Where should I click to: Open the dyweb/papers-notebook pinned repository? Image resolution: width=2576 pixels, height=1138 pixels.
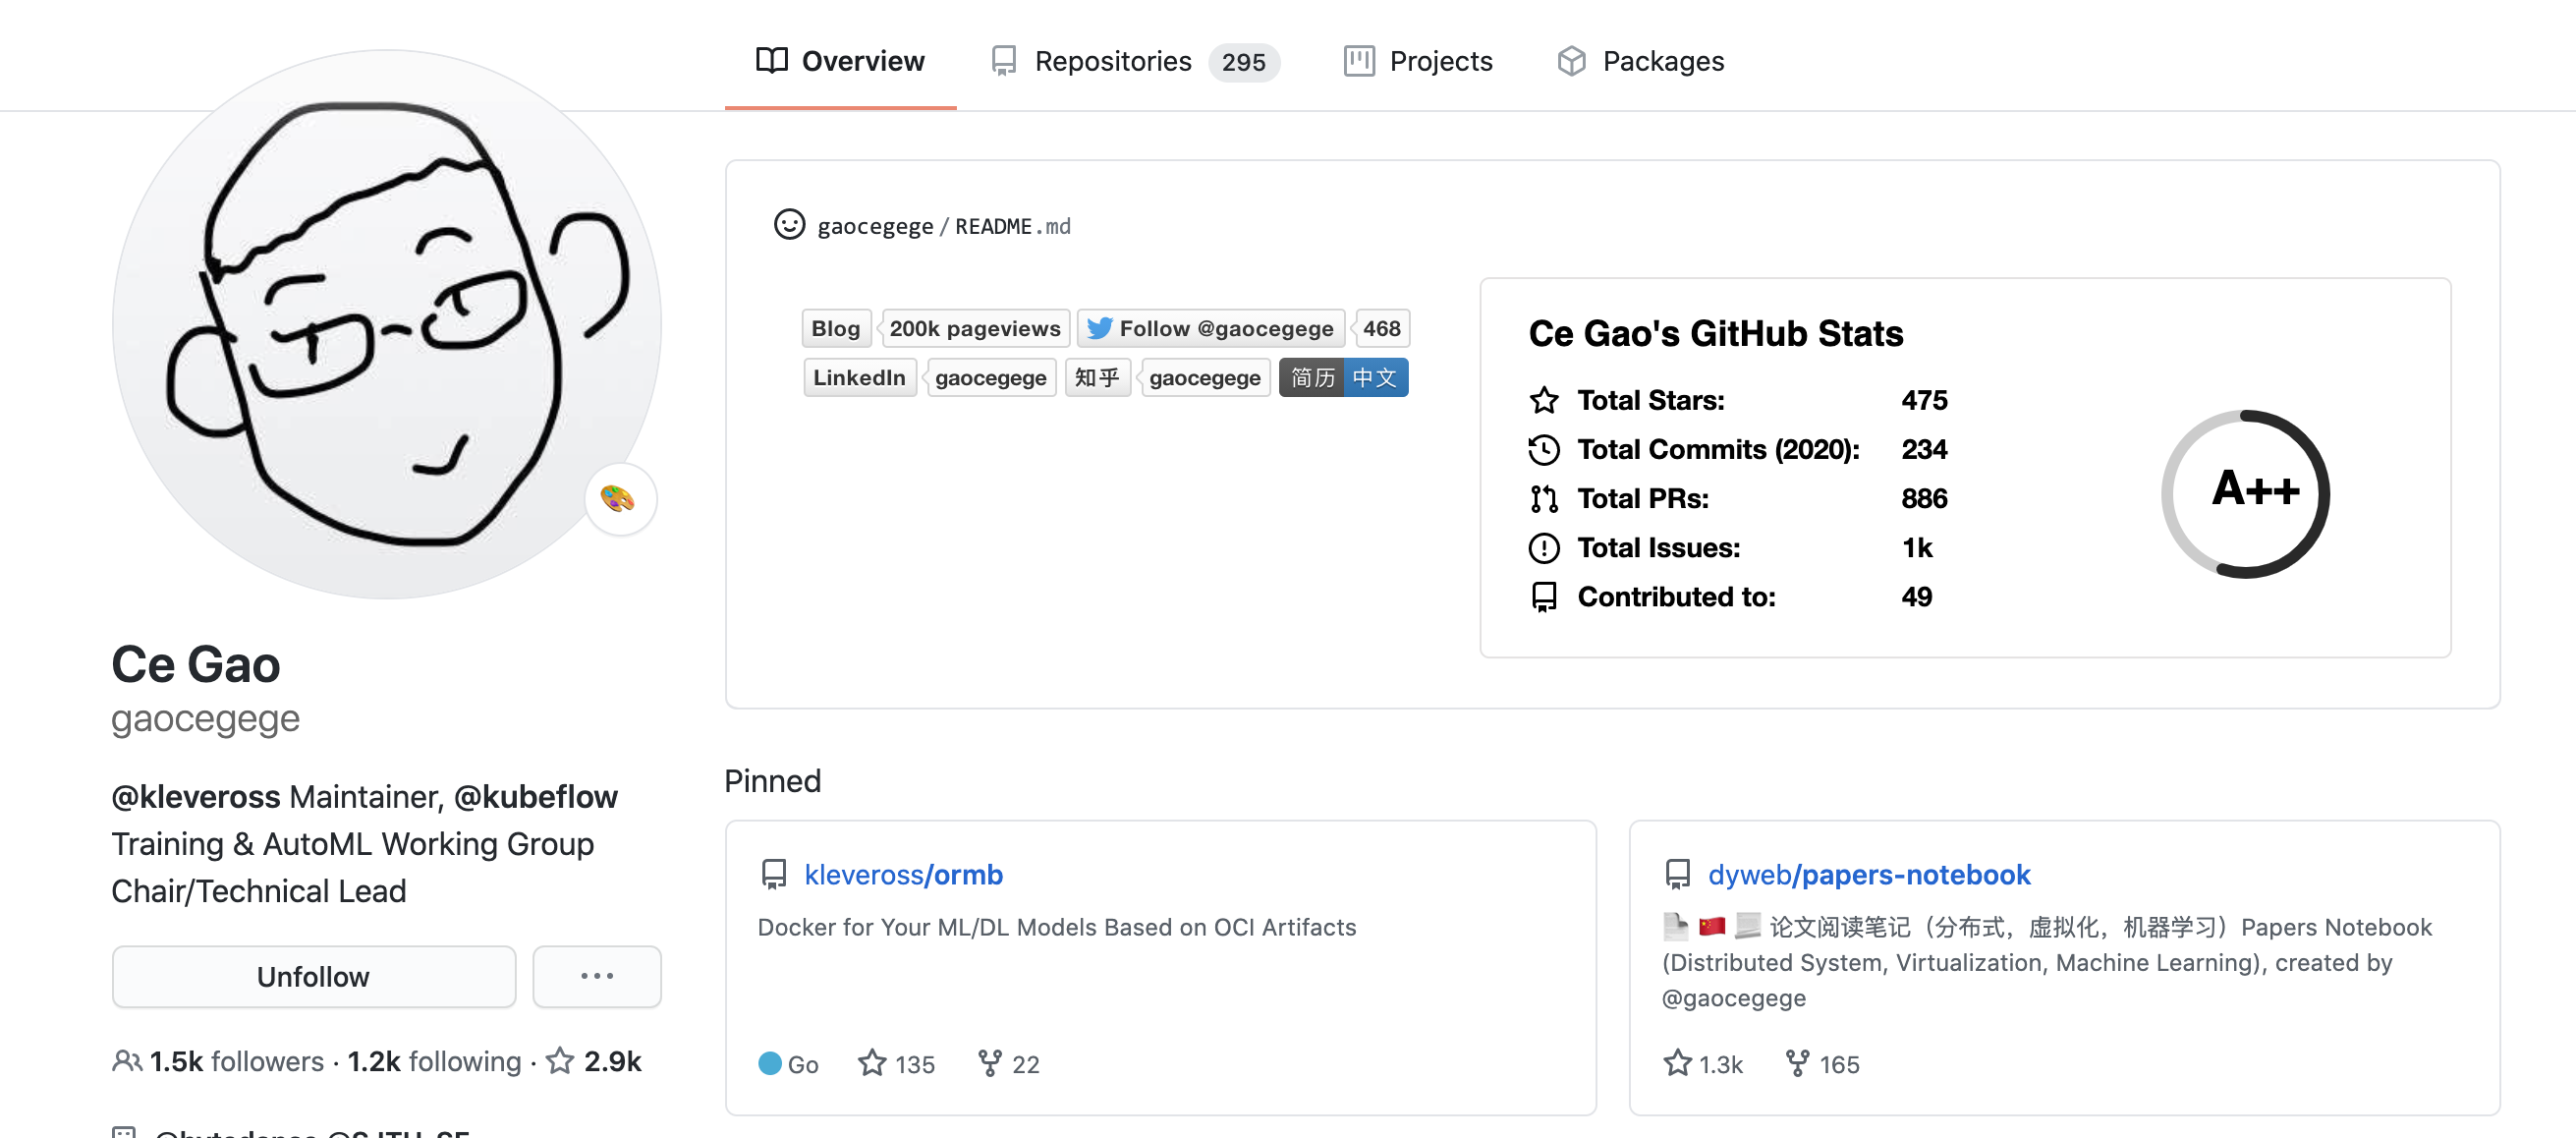(1869, 874)
